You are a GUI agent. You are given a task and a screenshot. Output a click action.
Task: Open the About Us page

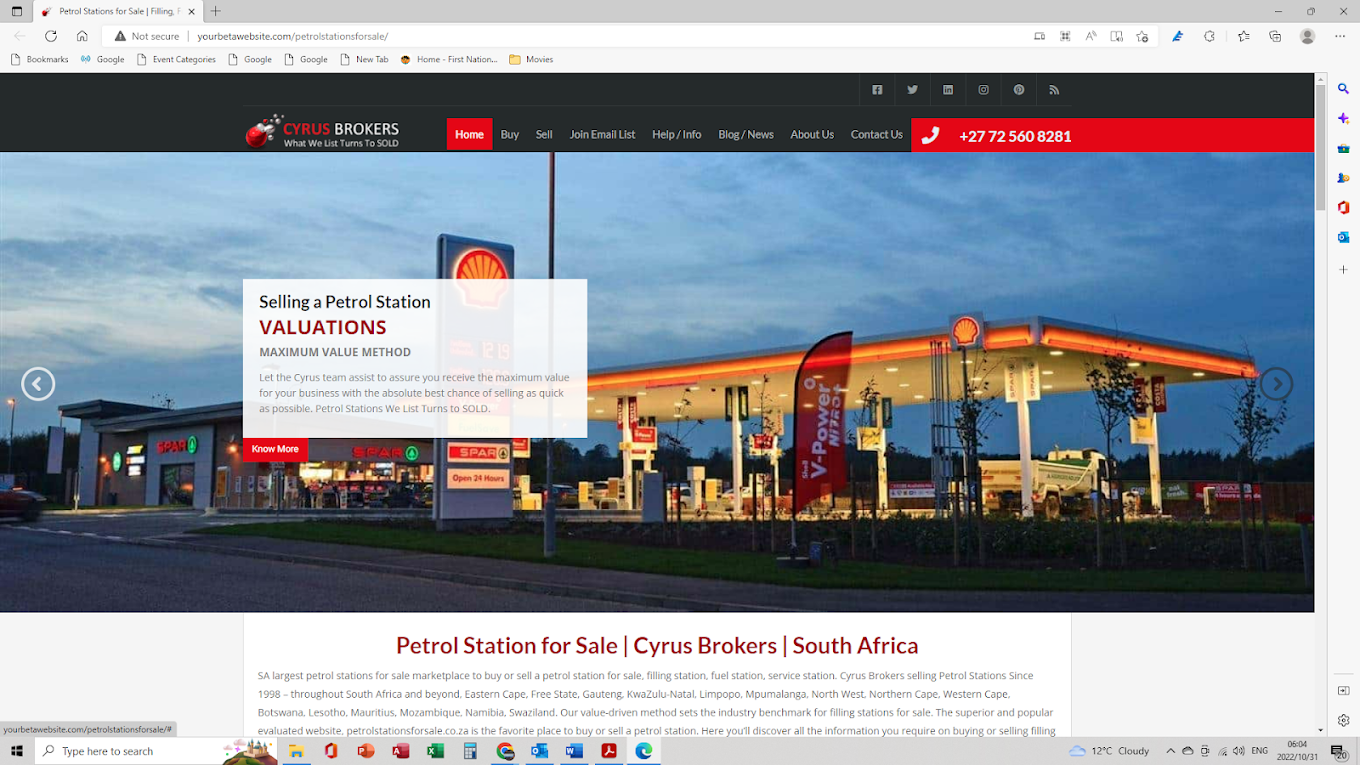(812, 134)
